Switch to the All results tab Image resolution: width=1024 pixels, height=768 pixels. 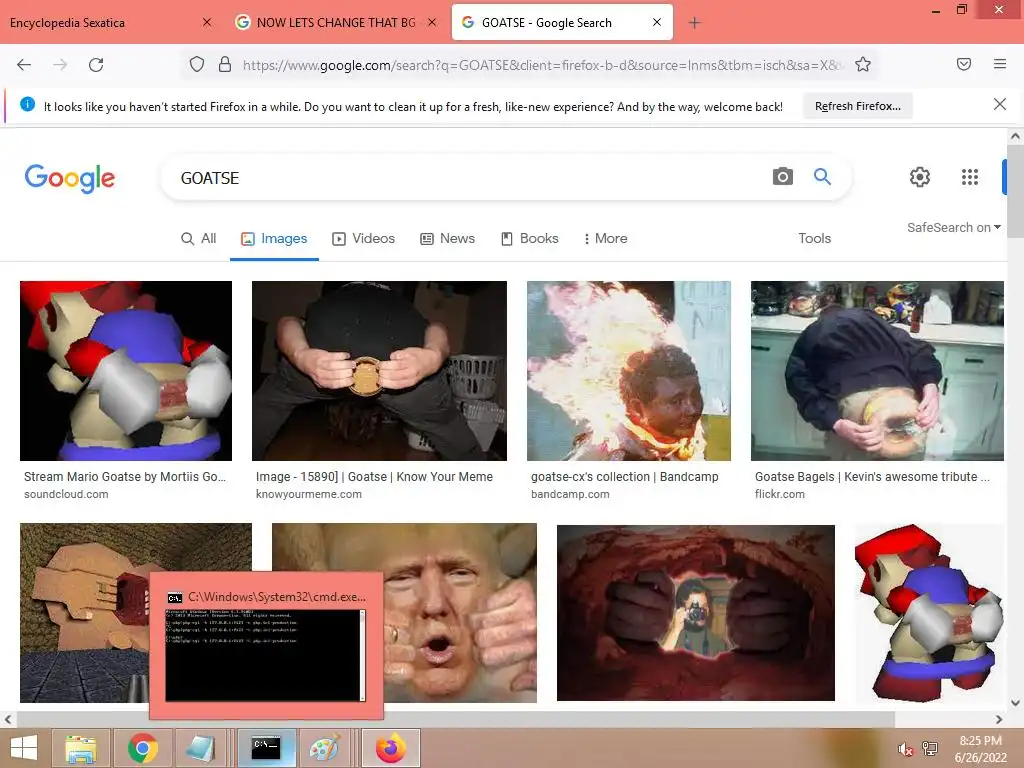pos(199,238)
